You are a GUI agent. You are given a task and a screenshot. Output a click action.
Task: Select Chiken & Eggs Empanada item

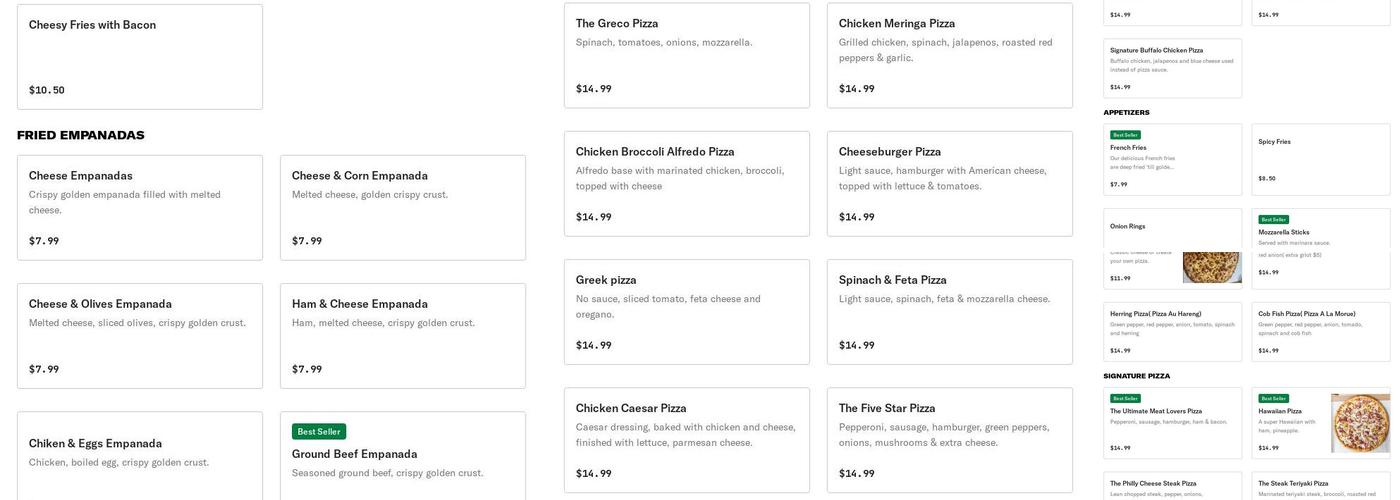point(139,455)
